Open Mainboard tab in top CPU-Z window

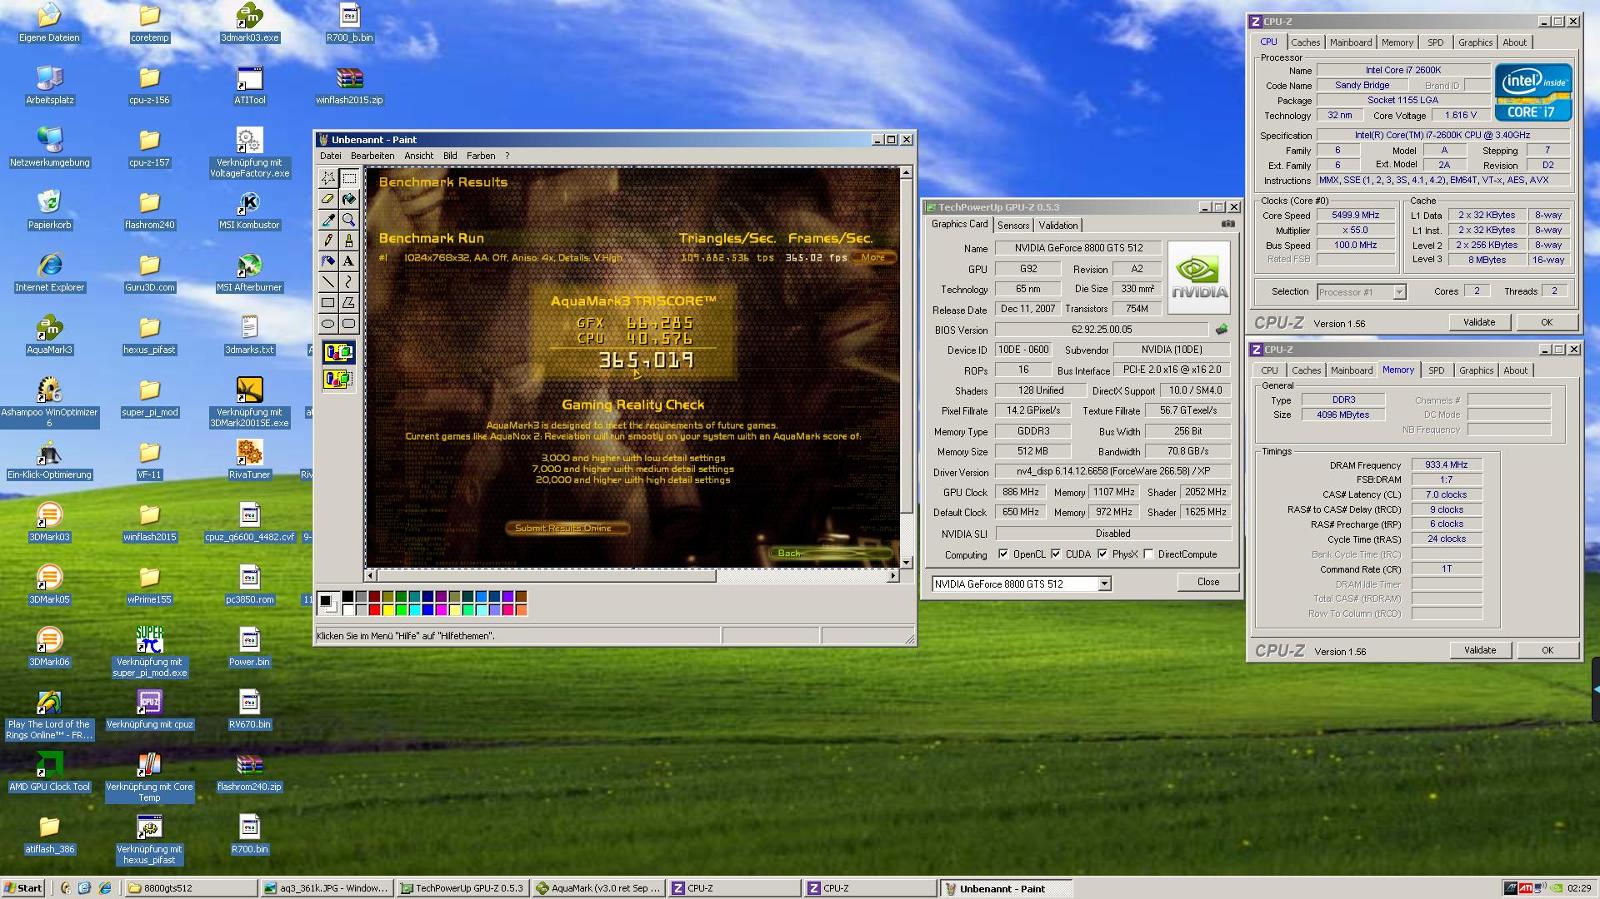(1350, 42)
